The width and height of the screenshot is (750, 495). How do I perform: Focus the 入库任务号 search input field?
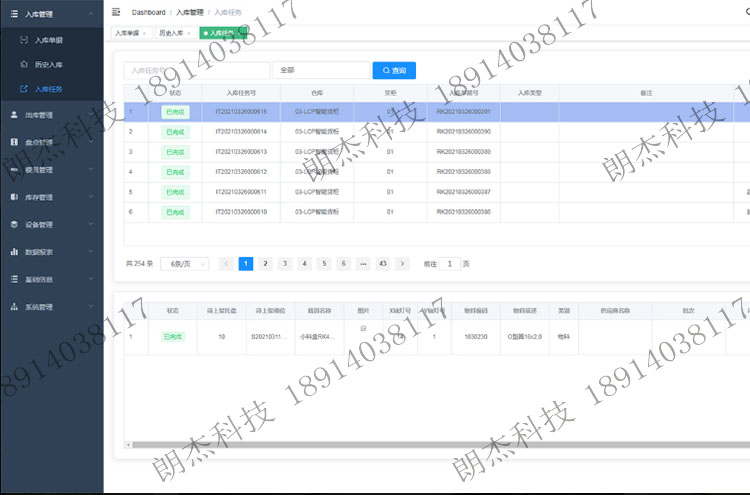pyautogui.click(x=196, y=71)
